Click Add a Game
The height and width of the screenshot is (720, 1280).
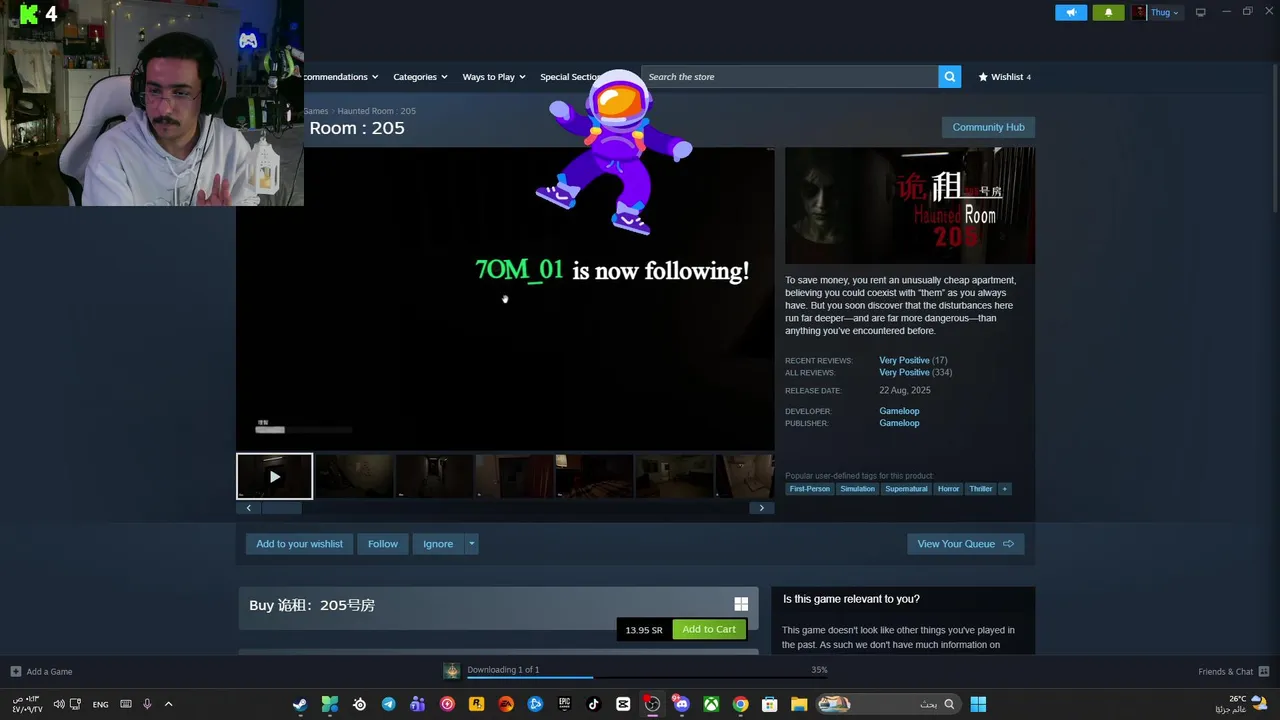[41, 671]
